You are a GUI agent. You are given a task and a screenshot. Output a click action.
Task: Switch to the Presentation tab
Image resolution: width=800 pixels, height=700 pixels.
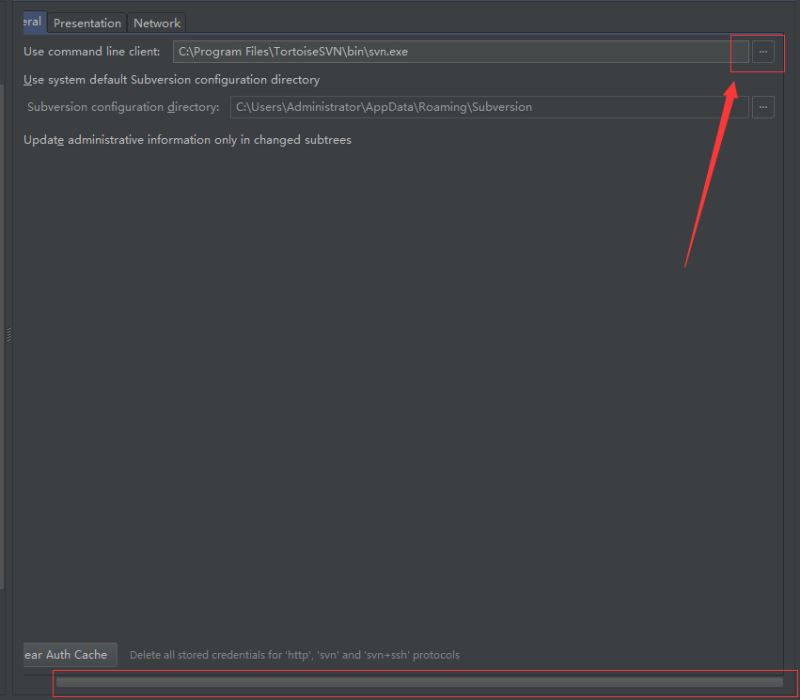click(x=87, y=22)
